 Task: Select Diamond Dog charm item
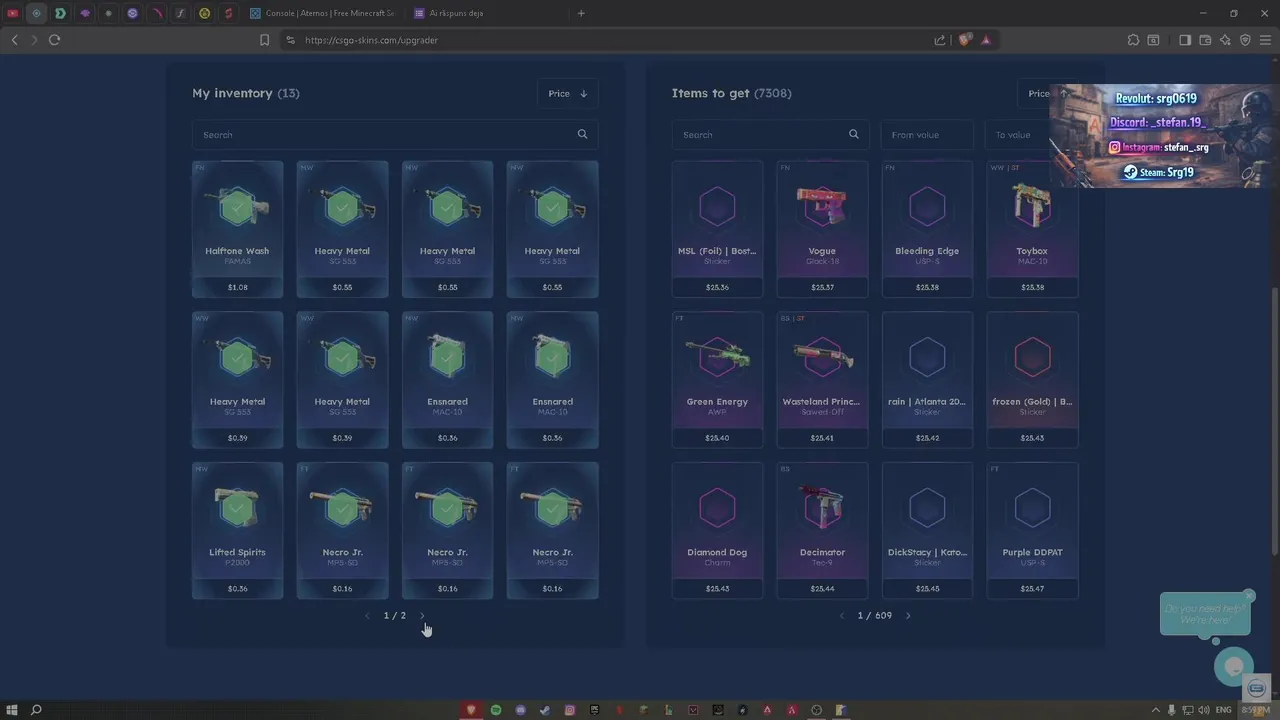[717, 530]
